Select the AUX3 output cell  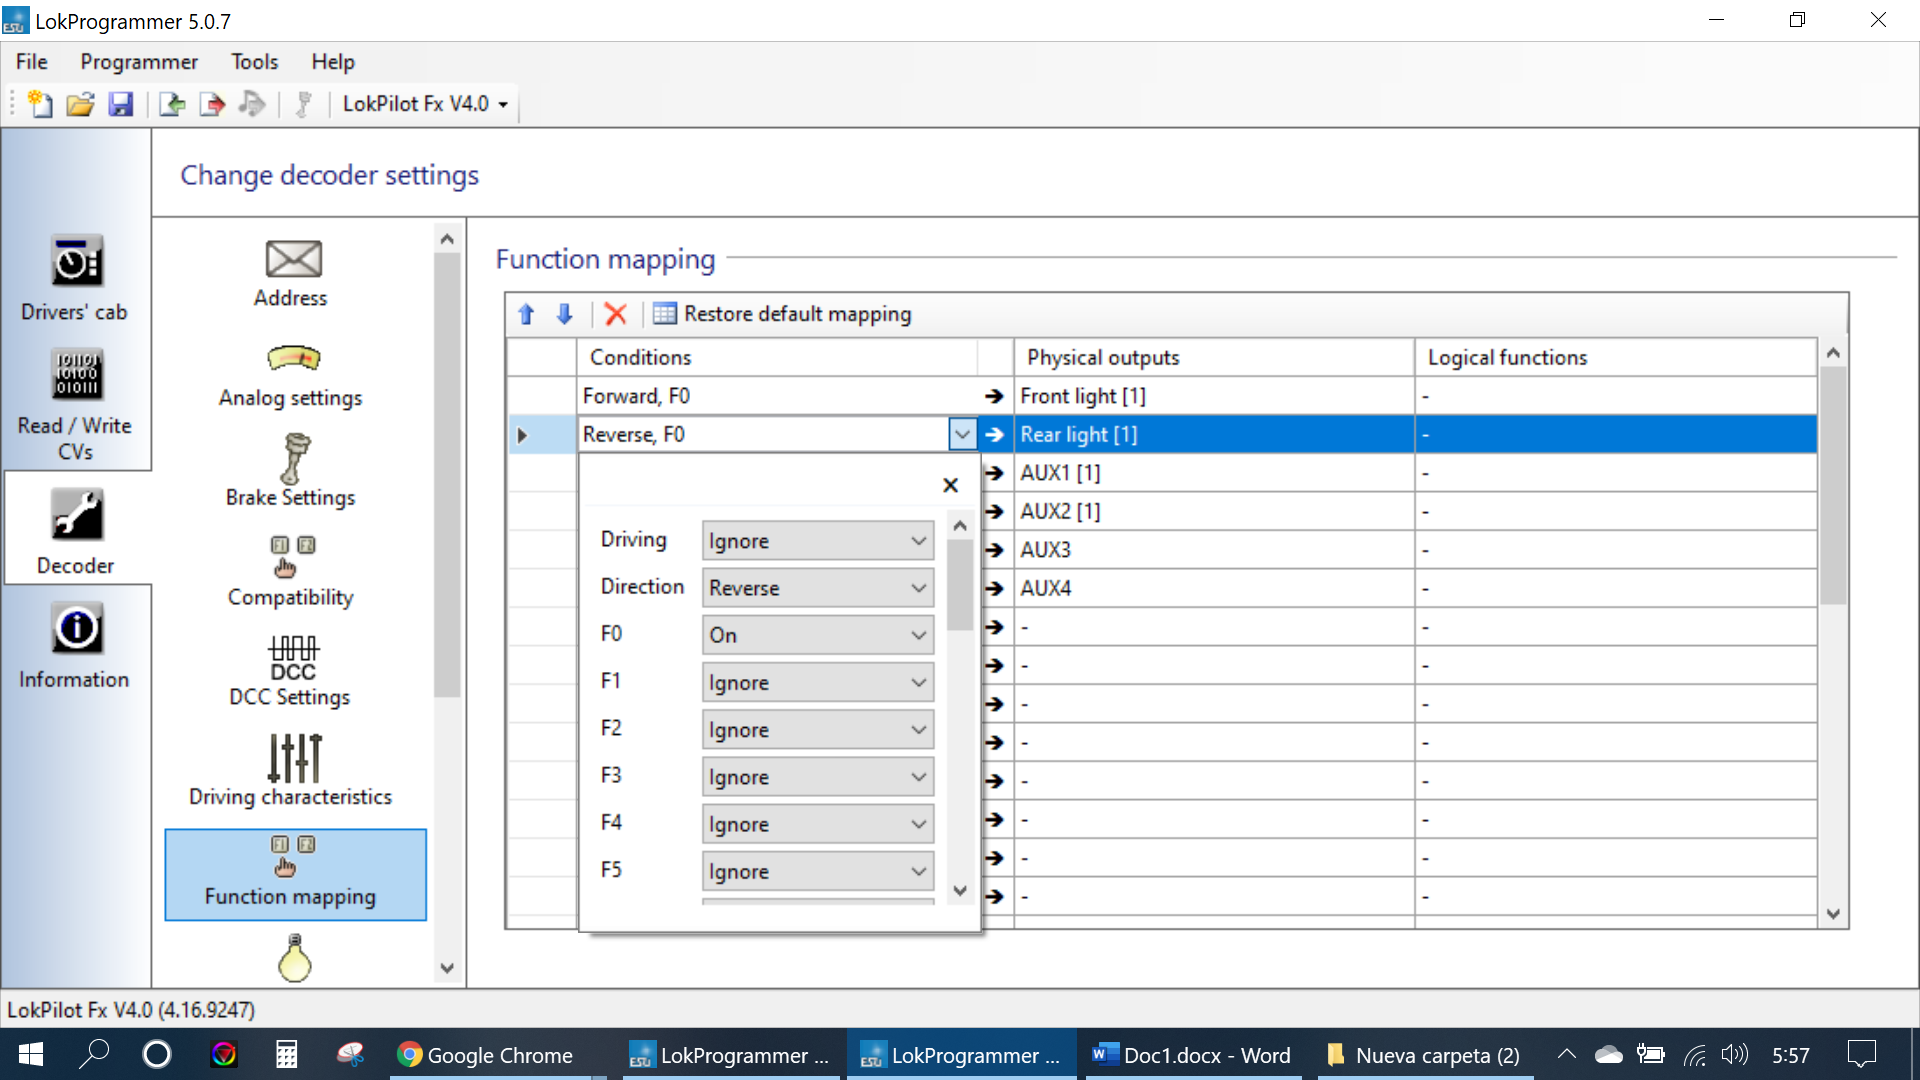pos(1214,550)
